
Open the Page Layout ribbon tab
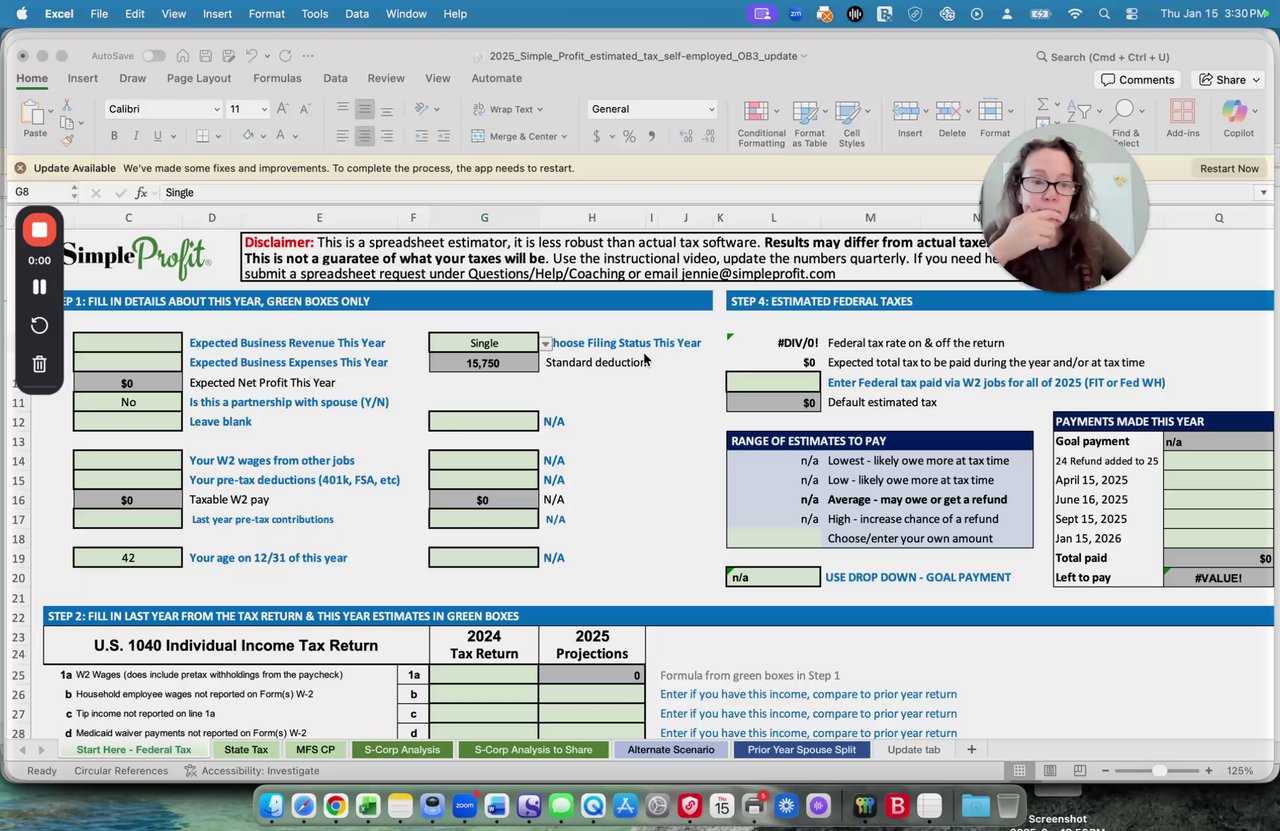(x=199, y=78)
